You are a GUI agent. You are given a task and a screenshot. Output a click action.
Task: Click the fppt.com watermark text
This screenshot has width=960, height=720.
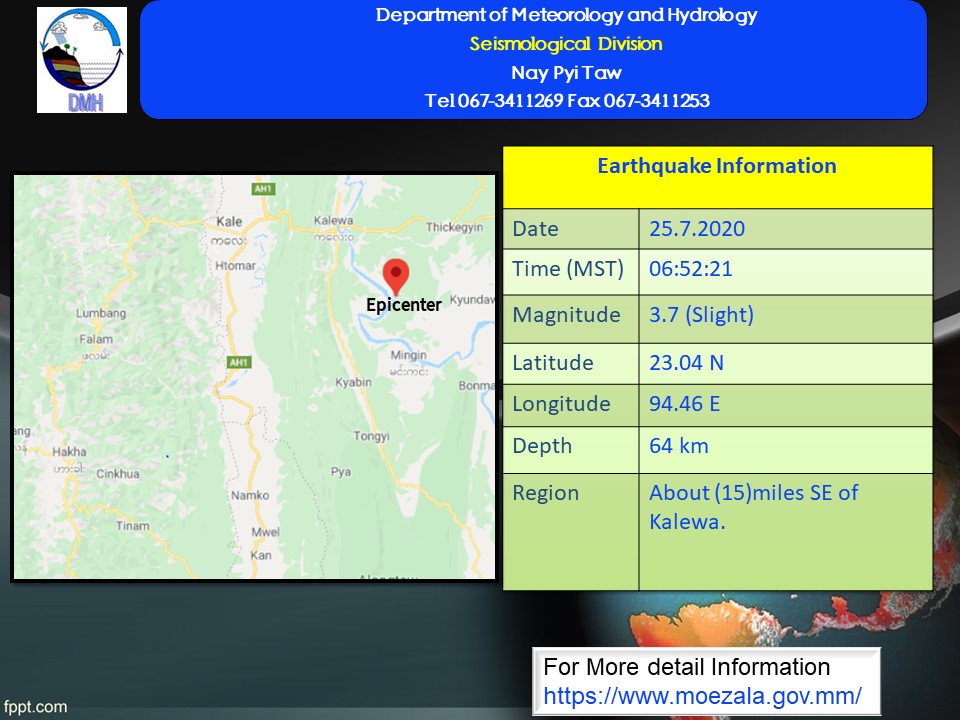pyautogui.click(x=36, y=707)
